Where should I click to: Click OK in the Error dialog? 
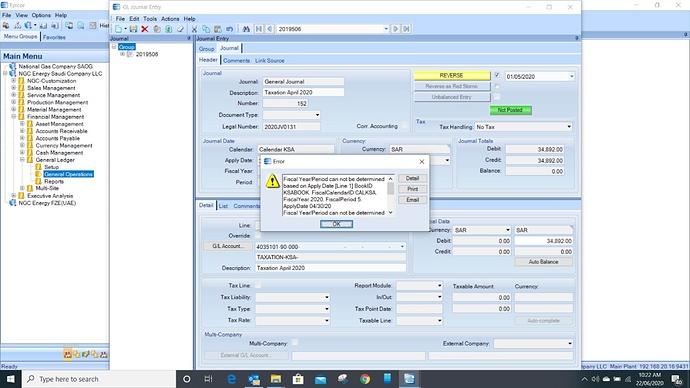pyautogui.click(x=336, y=224)
